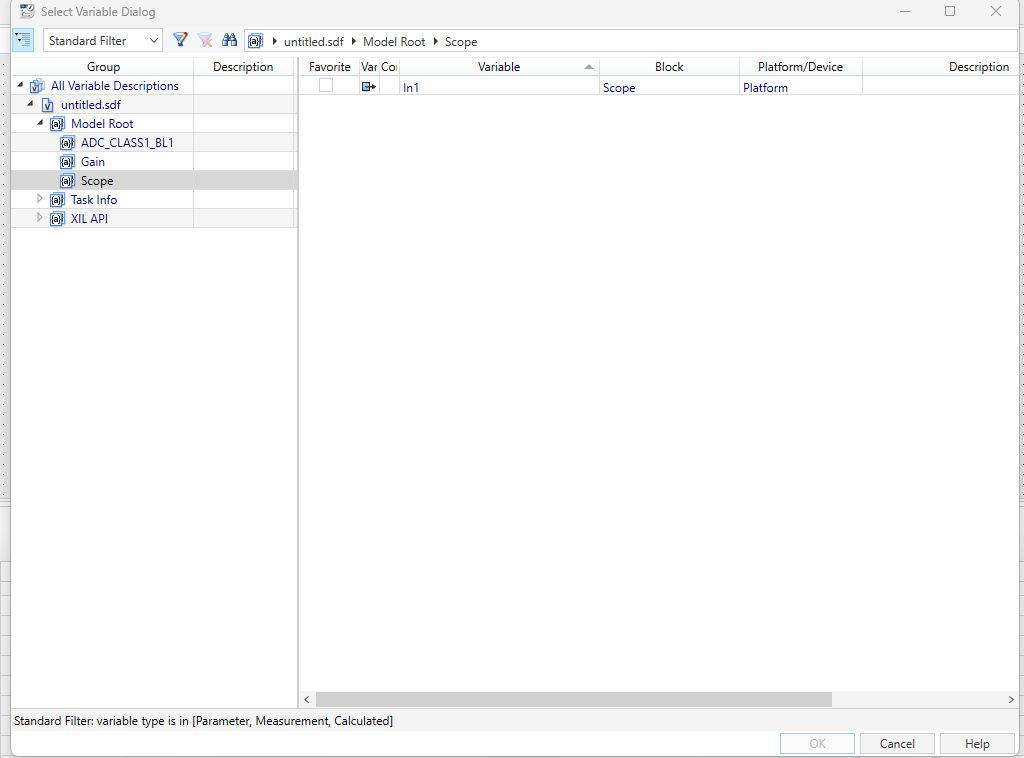
Task: Click the Gain group icon
Action: pyautogui.click(x=67, y=162)
